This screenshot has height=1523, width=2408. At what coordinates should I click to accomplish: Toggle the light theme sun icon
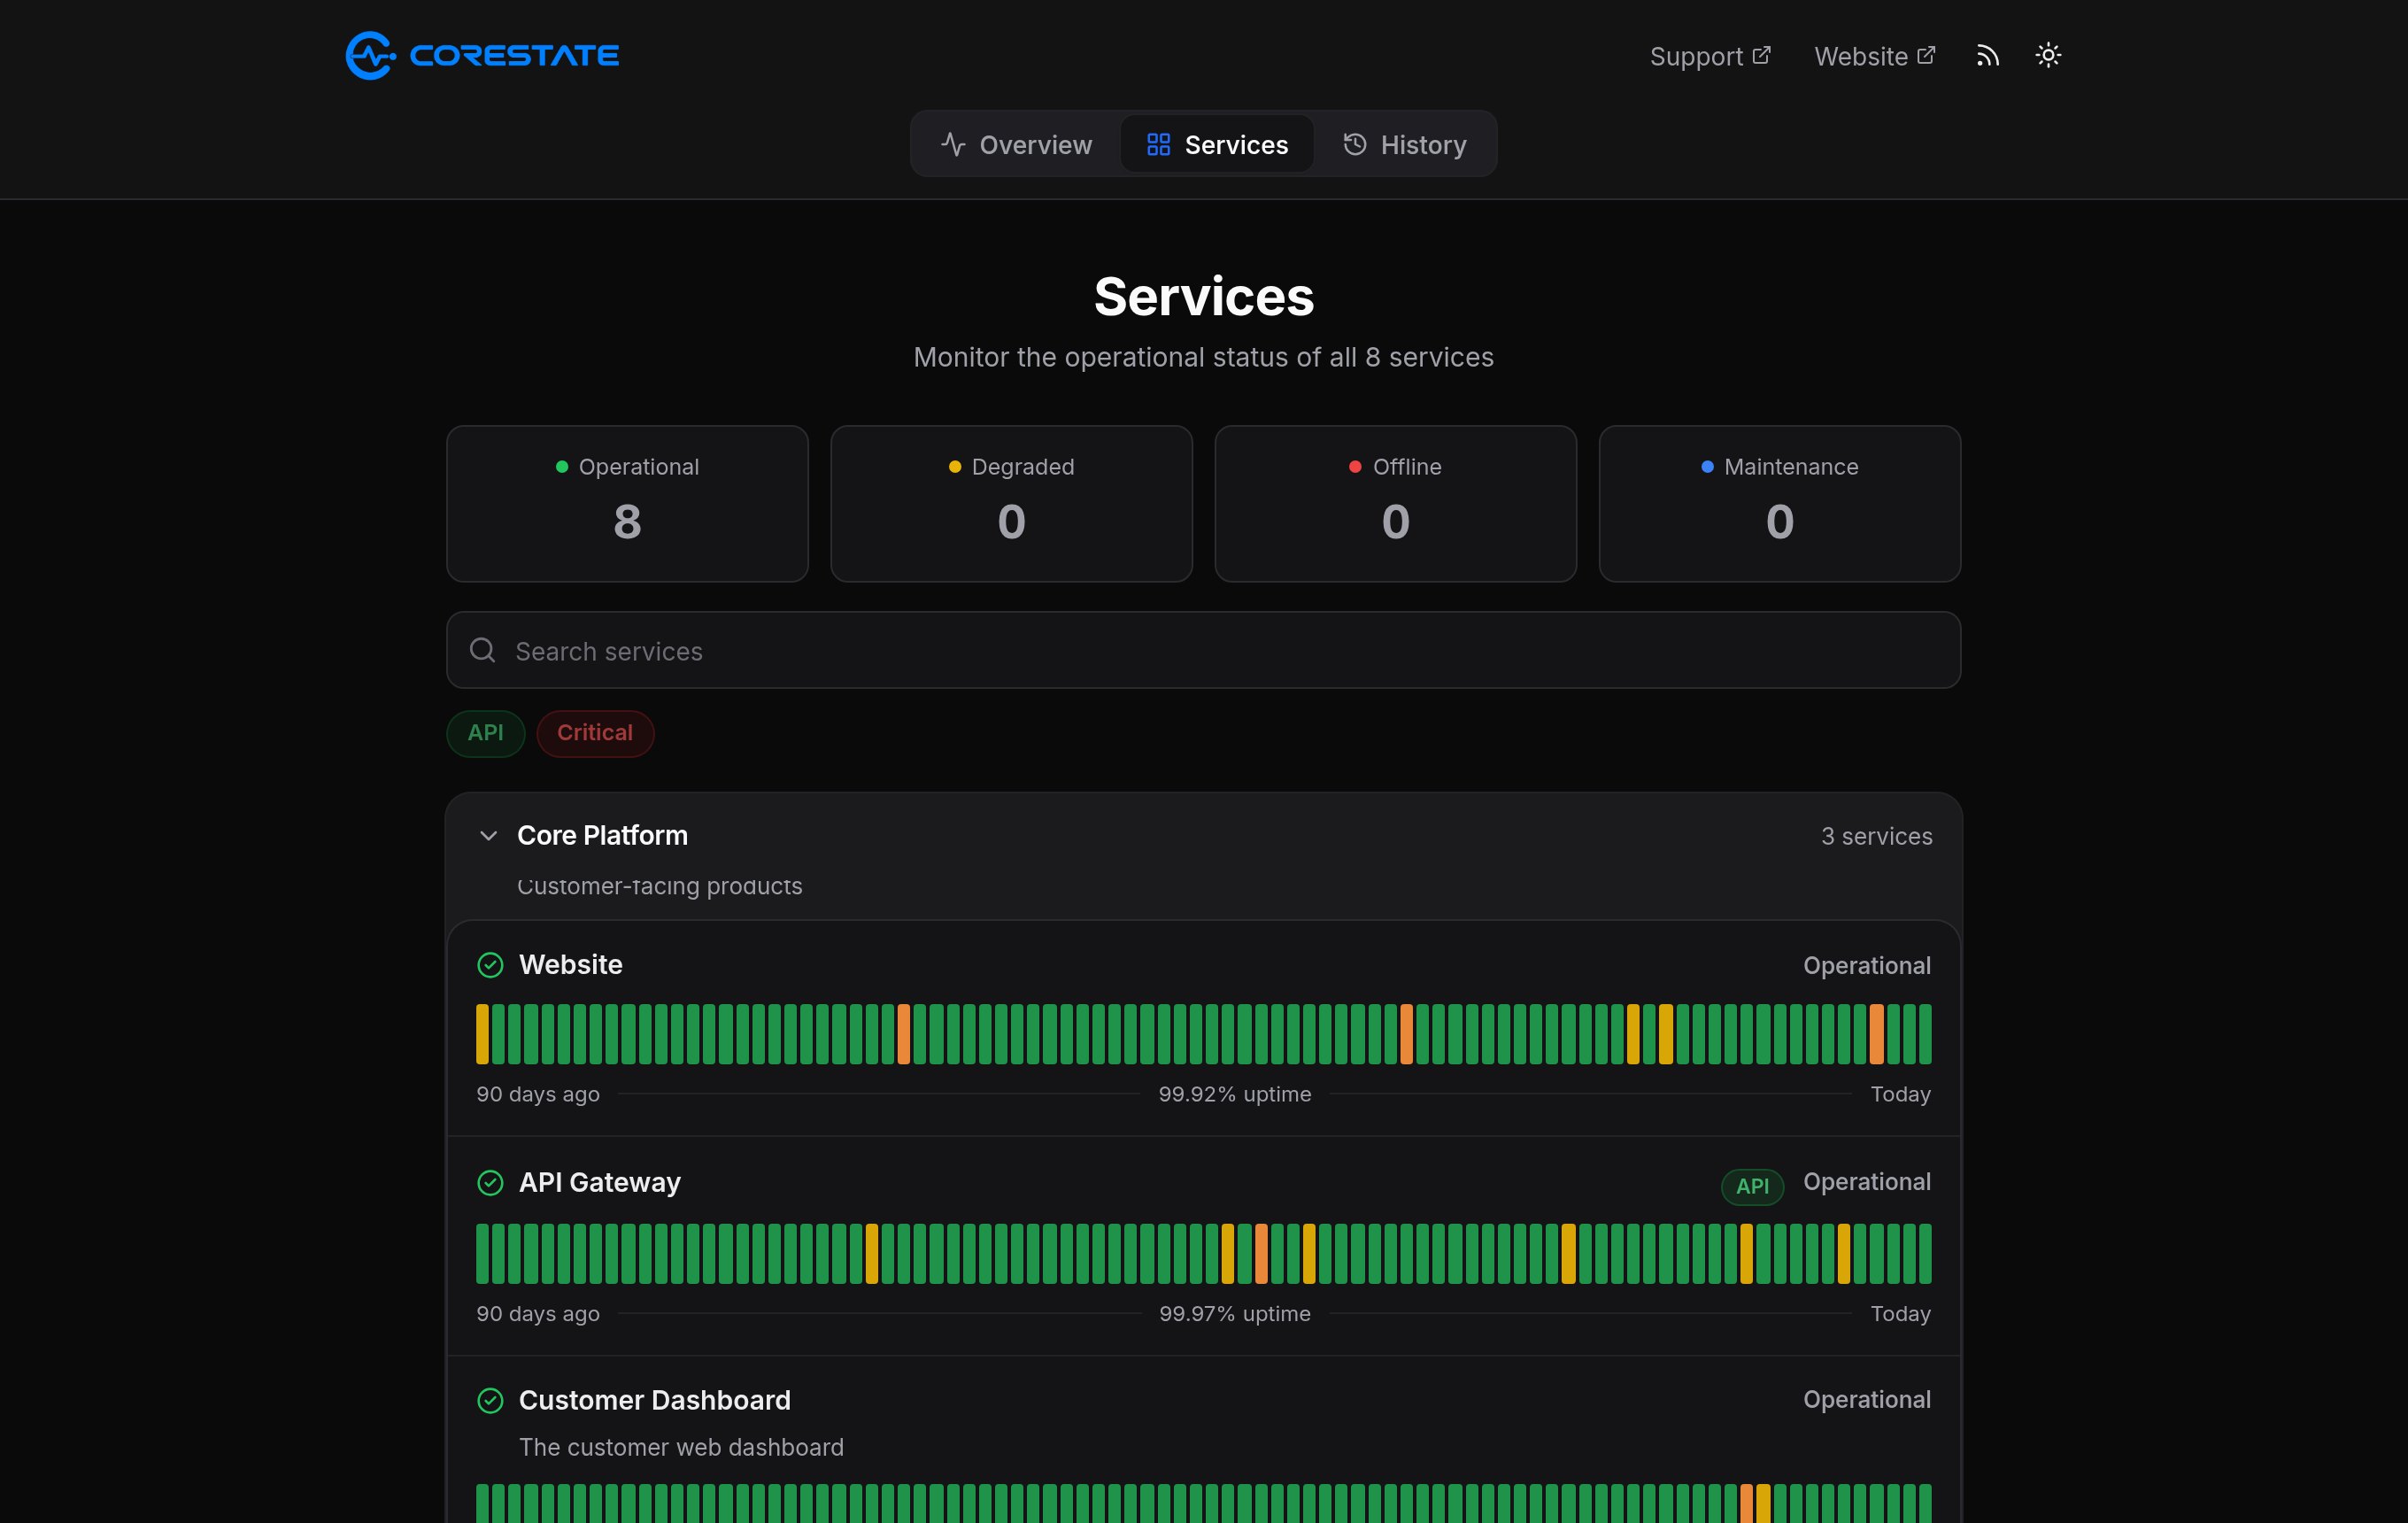(x=2048, y=56)
